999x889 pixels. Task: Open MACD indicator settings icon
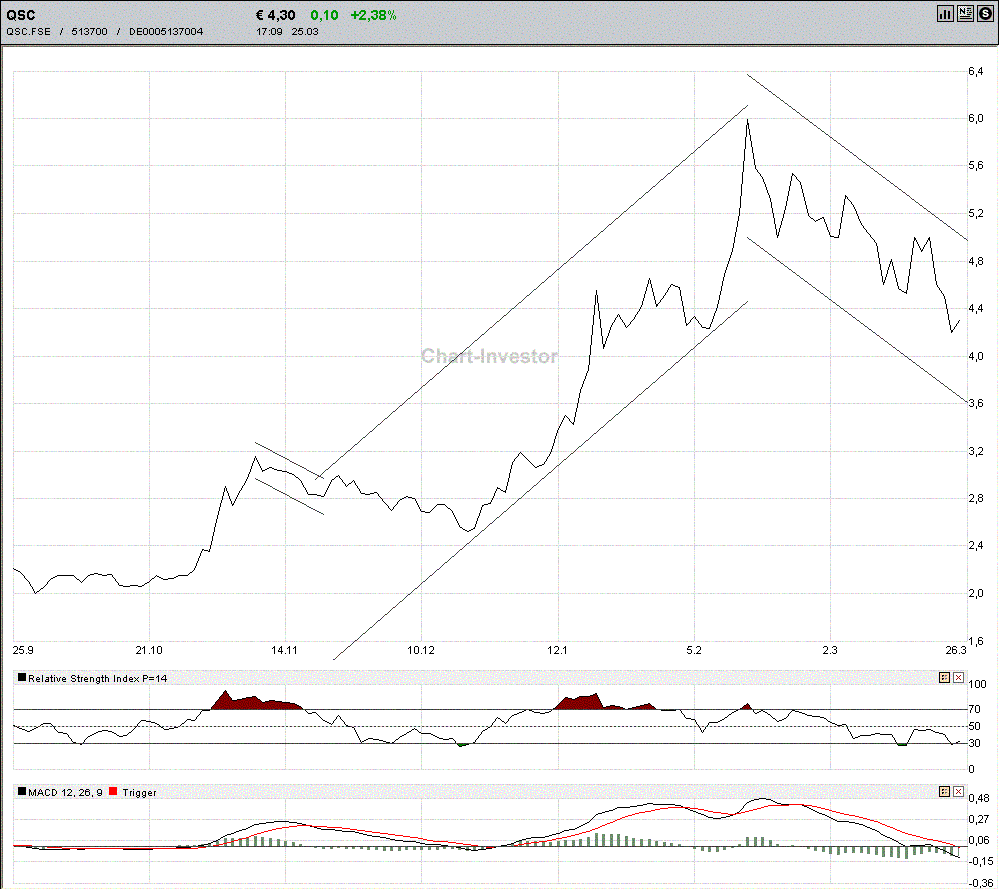click(x=944, y=791)
